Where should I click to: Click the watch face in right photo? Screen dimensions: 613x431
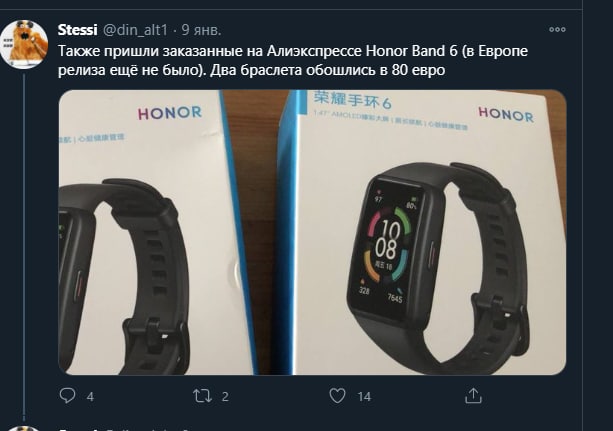pos(387,245)
